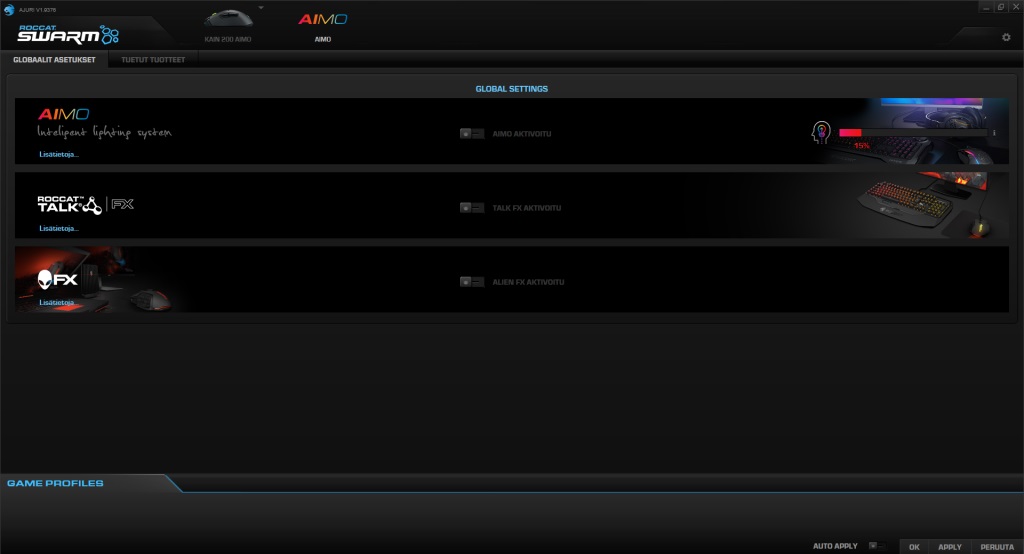The height and width of the screenshot is (554, 1024).
Task: Close the Swarm window
Action: 1016,7
